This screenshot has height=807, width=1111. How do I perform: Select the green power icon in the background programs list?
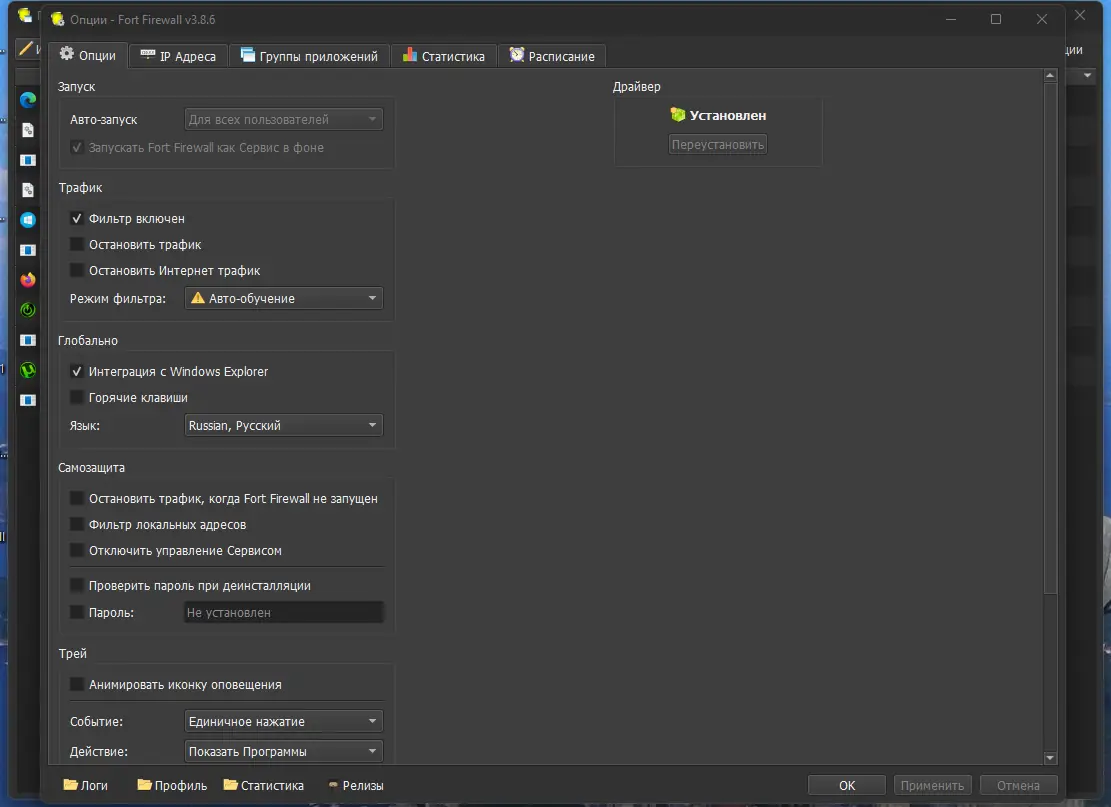(x=28, y=310)
